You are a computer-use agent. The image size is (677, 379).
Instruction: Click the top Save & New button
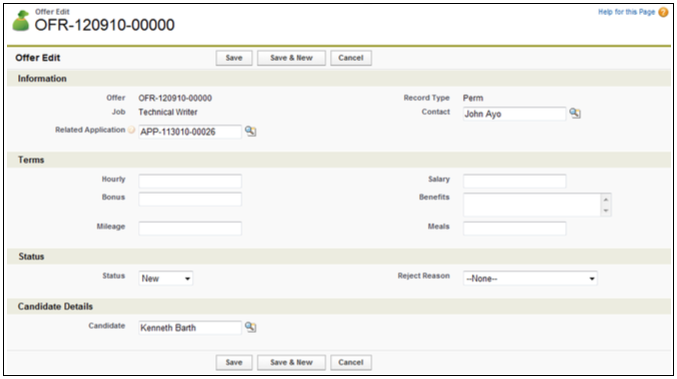click(x=291, y=58)
